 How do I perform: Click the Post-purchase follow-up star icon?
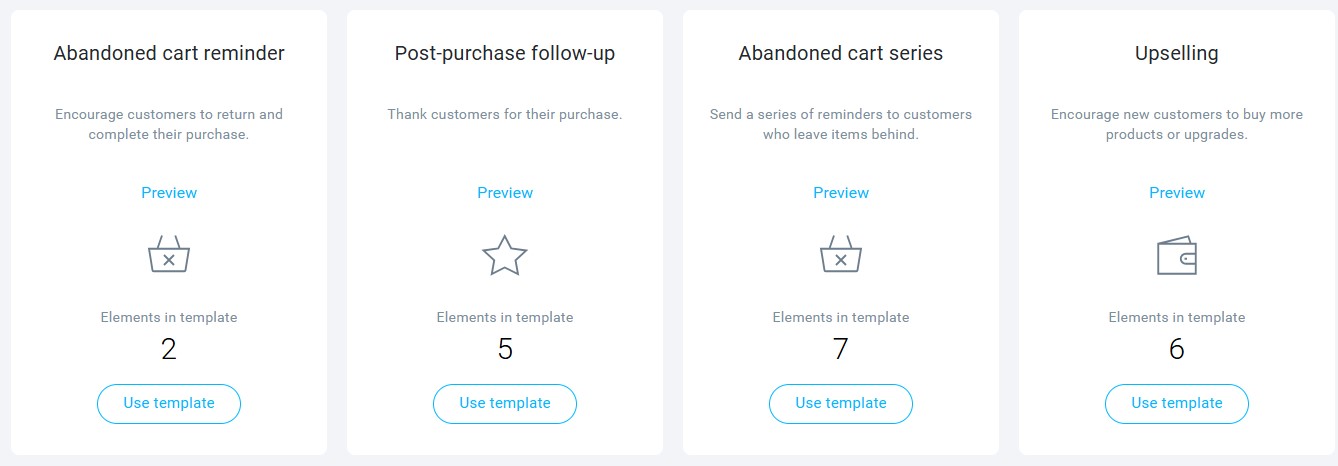[x=505, y=255]
